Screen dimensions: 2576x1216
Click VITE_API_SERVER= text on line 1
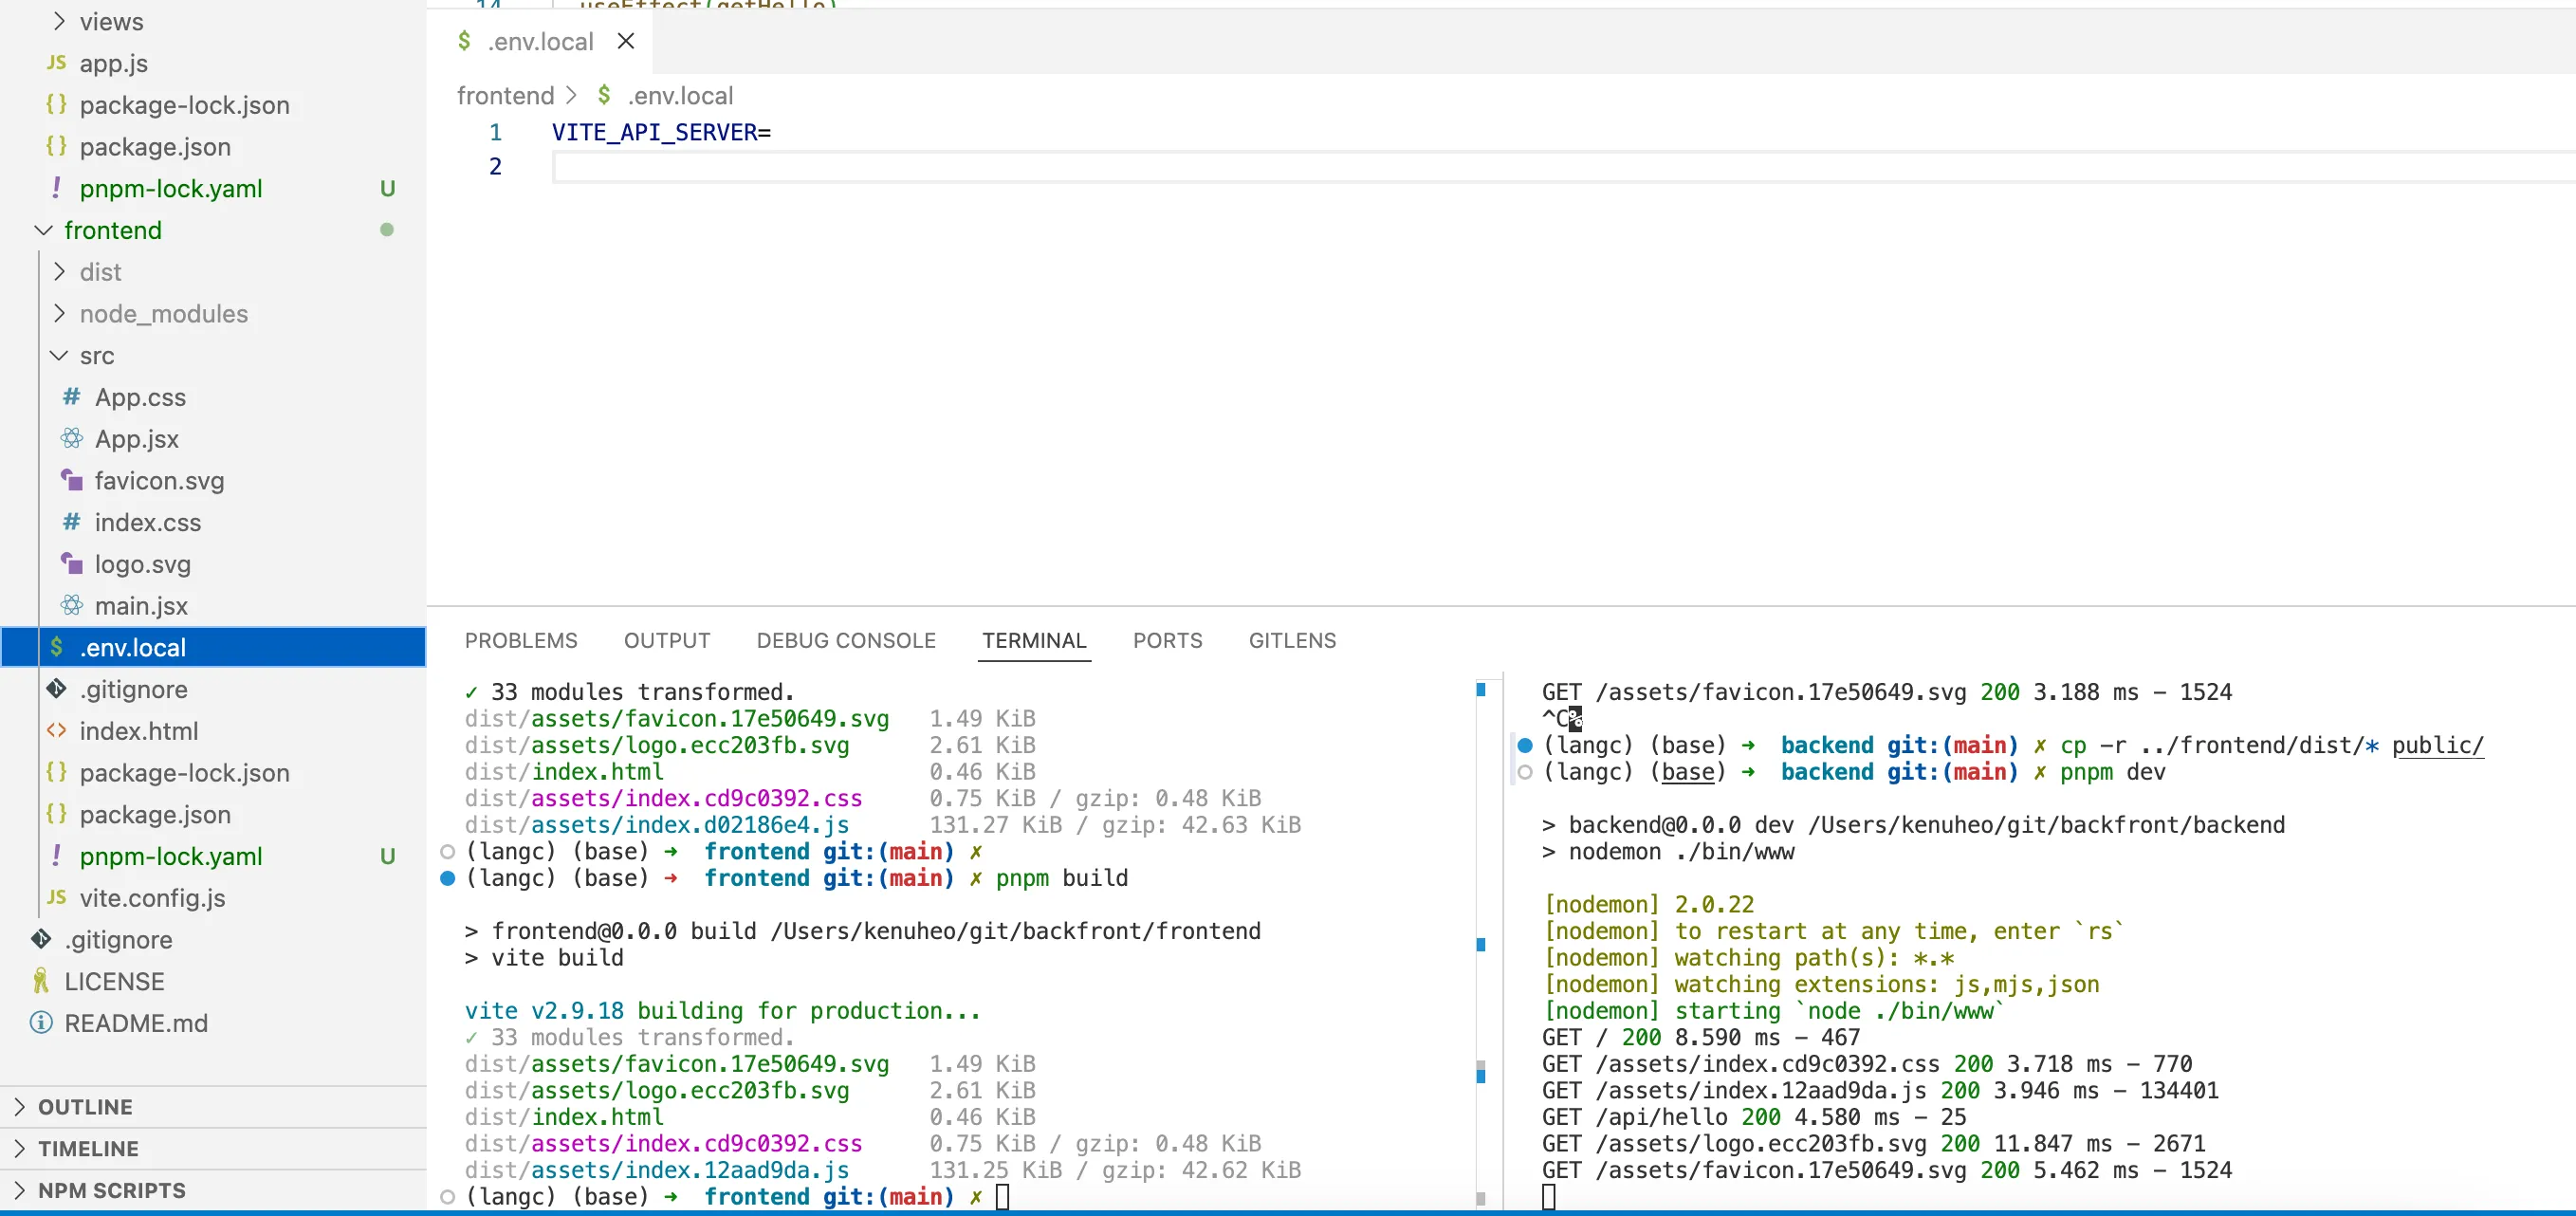pyautogui.click(x=661, y=132)
